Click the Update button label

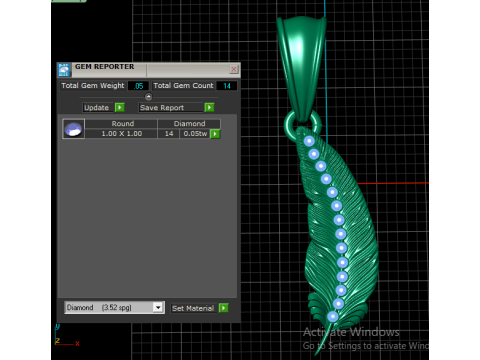[97, 108]
